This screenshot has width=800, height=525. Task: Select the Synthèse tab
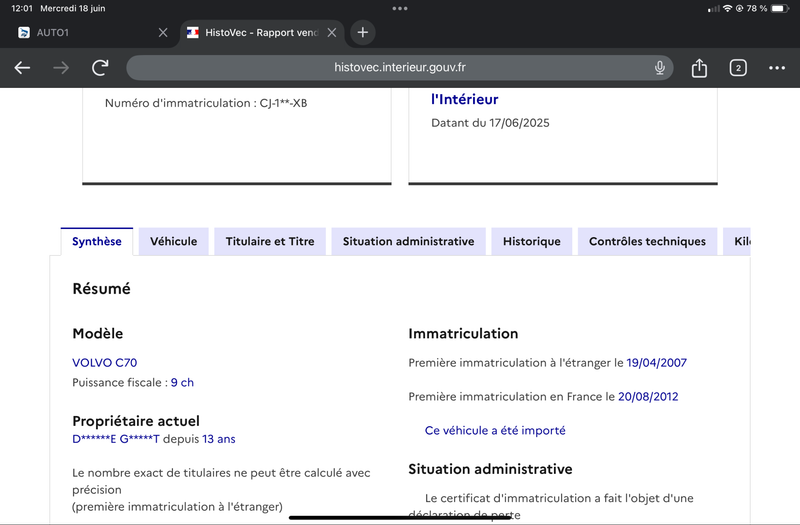pos(96,241)
